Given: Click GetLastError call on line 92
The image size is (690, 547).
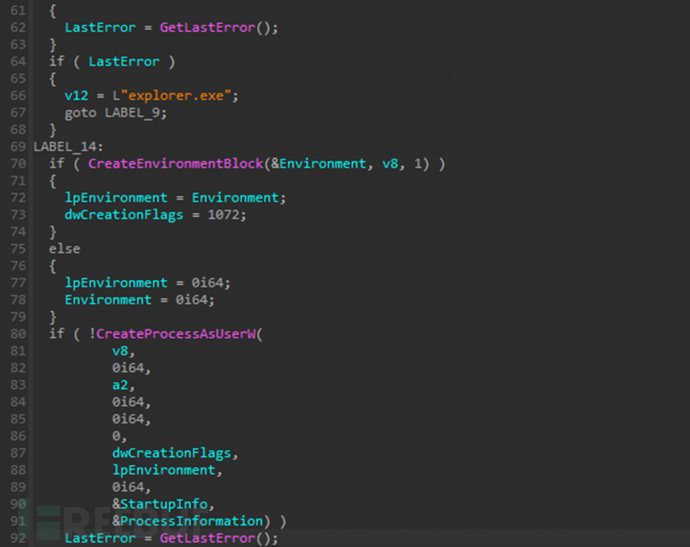Looking at the screenshot, I should [211, 538].
